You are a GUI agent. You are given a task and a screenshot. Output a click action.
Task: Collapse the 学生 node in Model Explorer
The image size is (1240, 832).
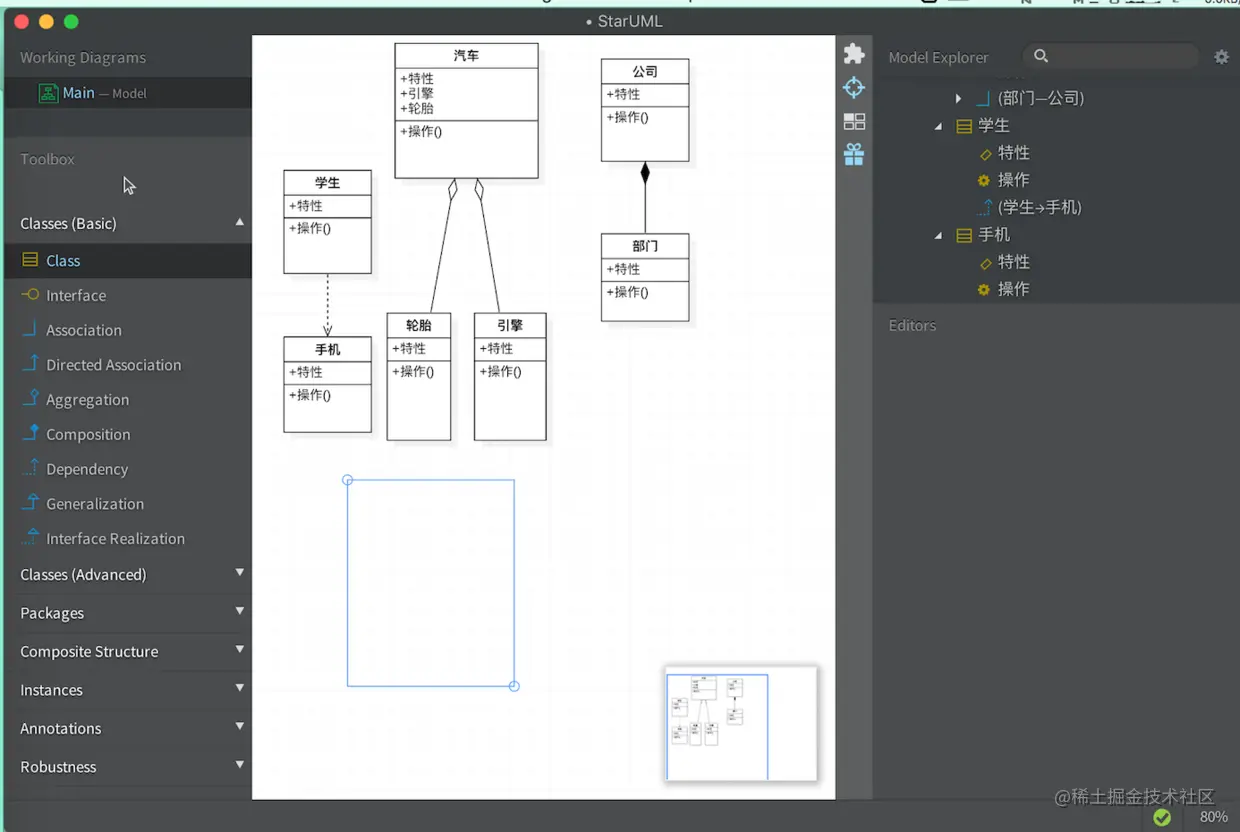938,126
